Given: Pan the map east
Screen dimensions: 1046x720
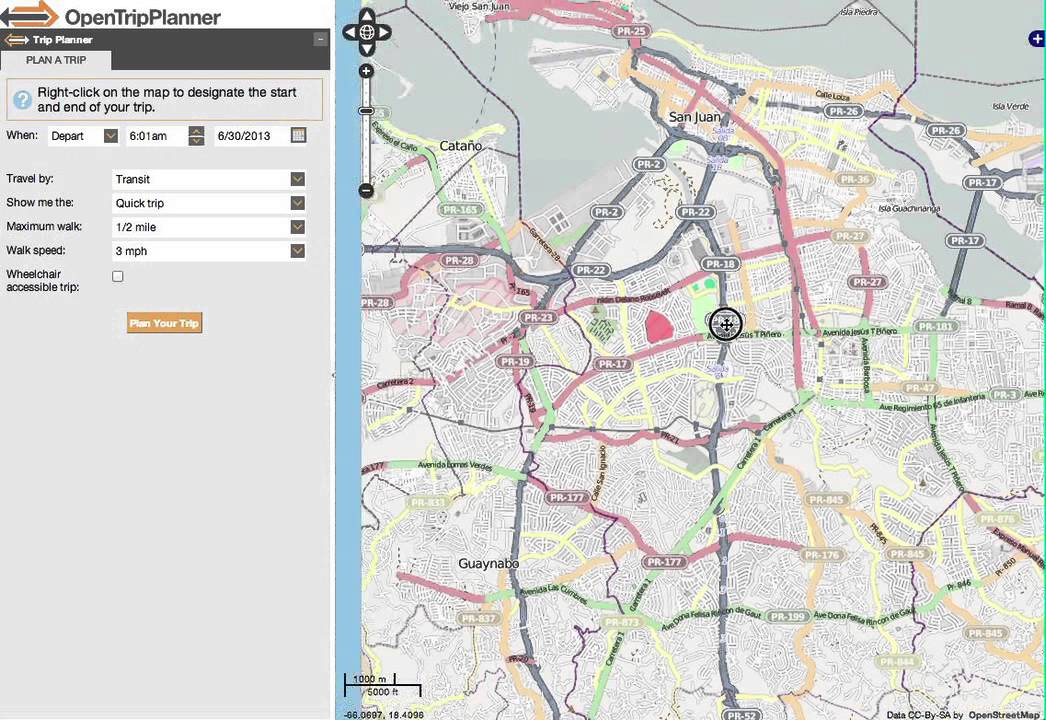Looking at the screenshot, I should [384, 32].
